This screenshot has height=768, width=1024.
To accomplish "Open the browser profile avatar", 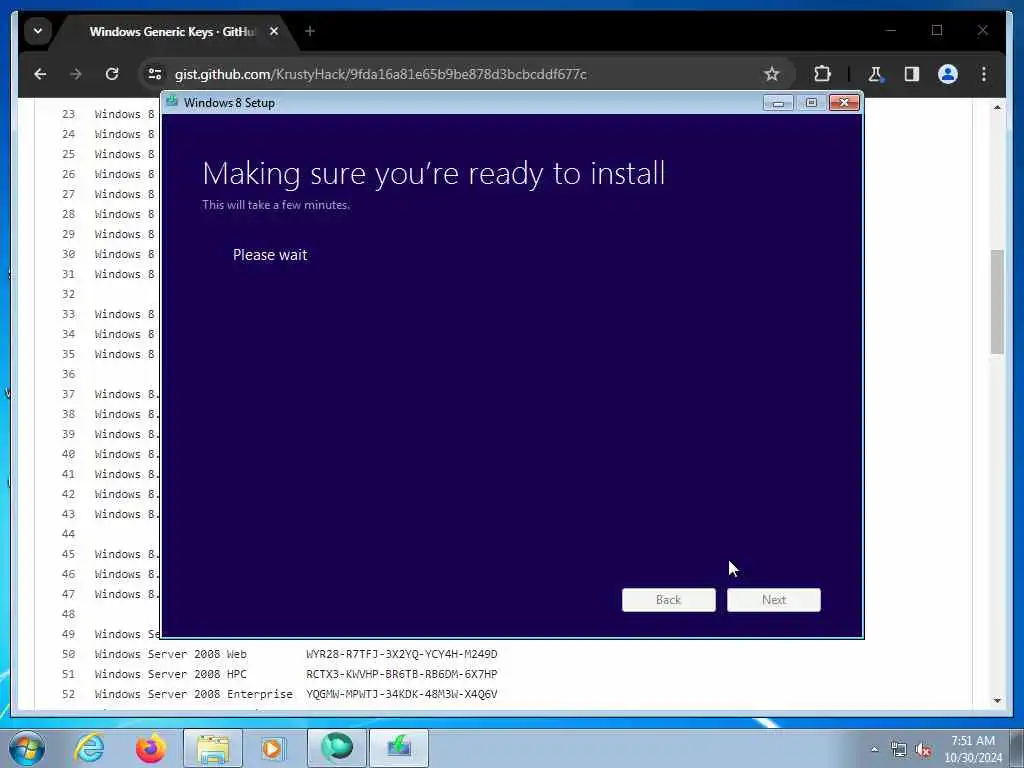I will (x=948, y=74).
